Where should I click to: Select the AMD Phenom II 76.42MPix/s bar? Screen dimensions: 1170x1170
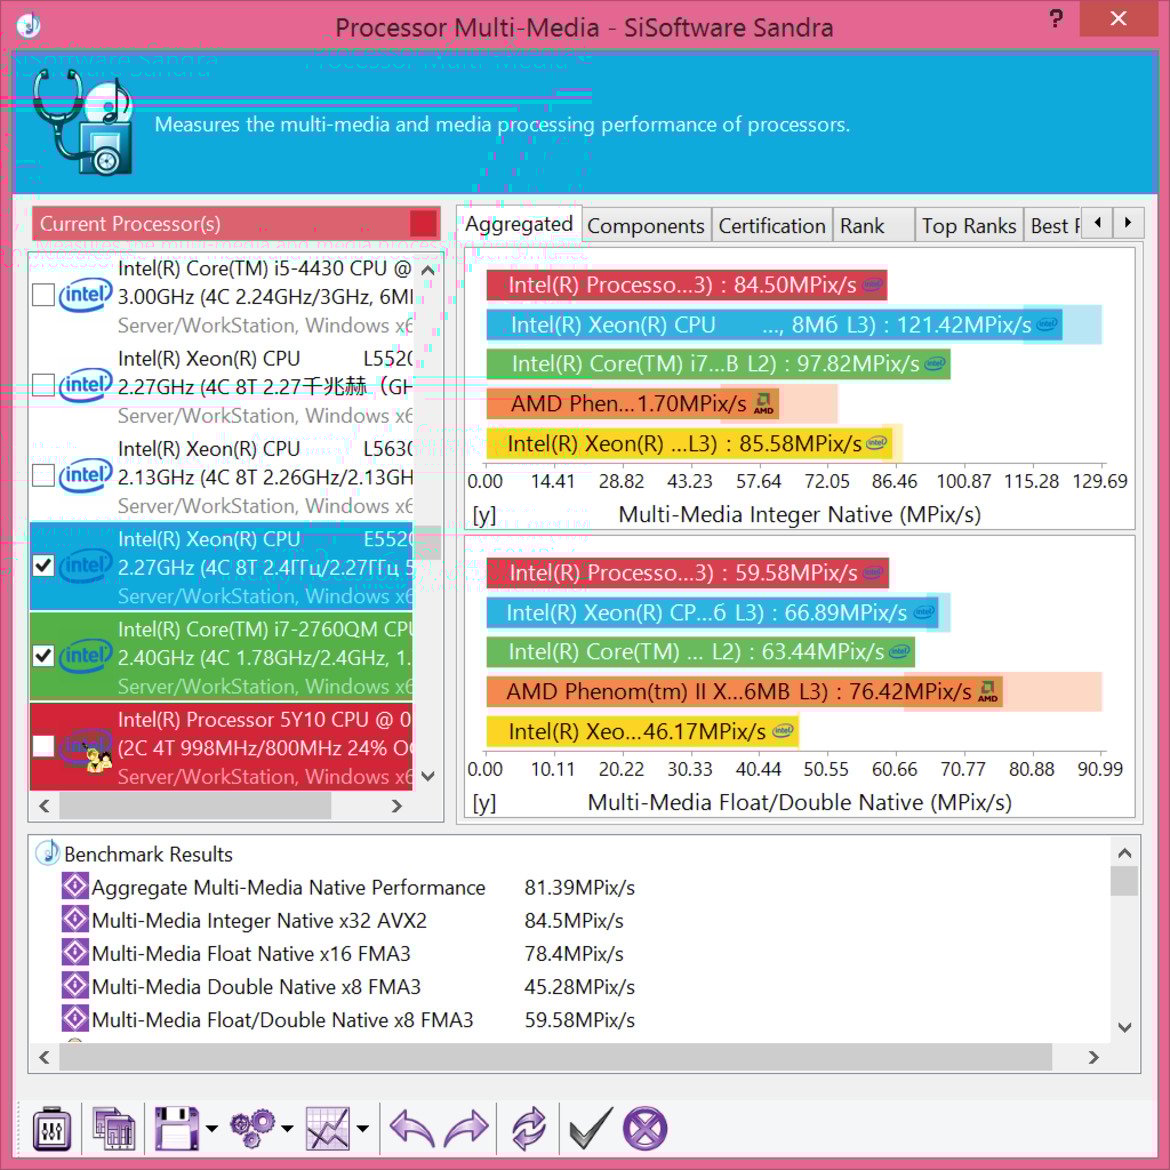(x=744, y=692)
